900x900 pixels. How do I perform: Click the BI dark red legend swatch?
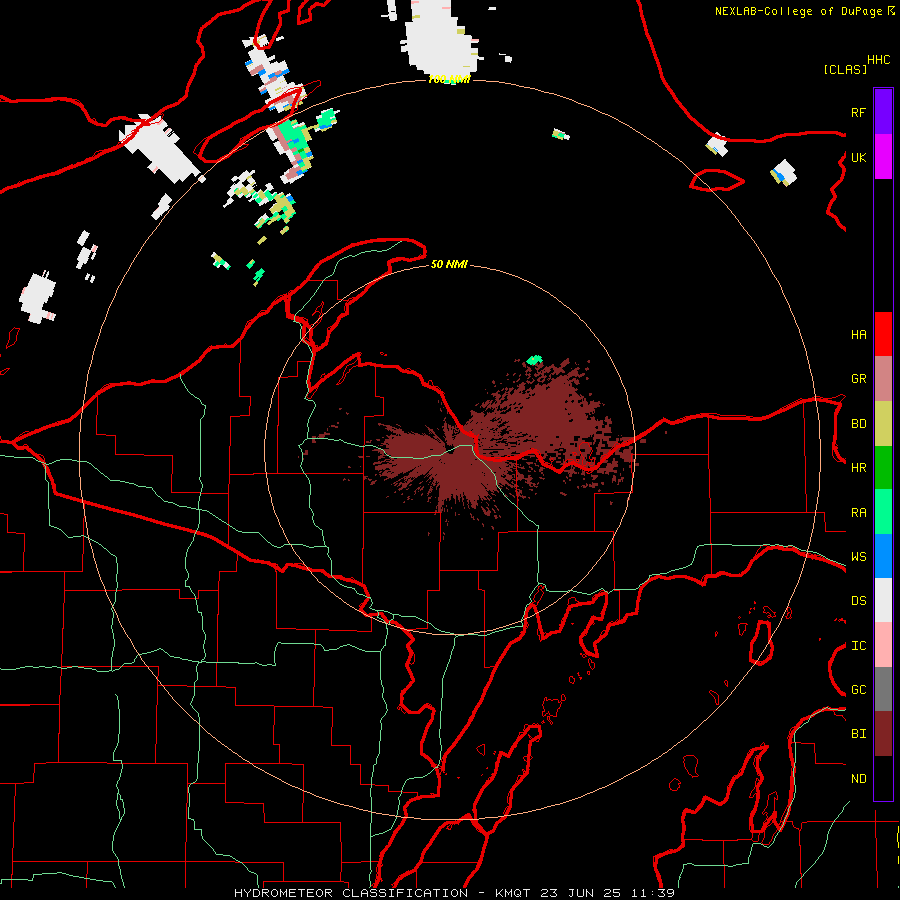pyautogui.click(x=883, y=734)
